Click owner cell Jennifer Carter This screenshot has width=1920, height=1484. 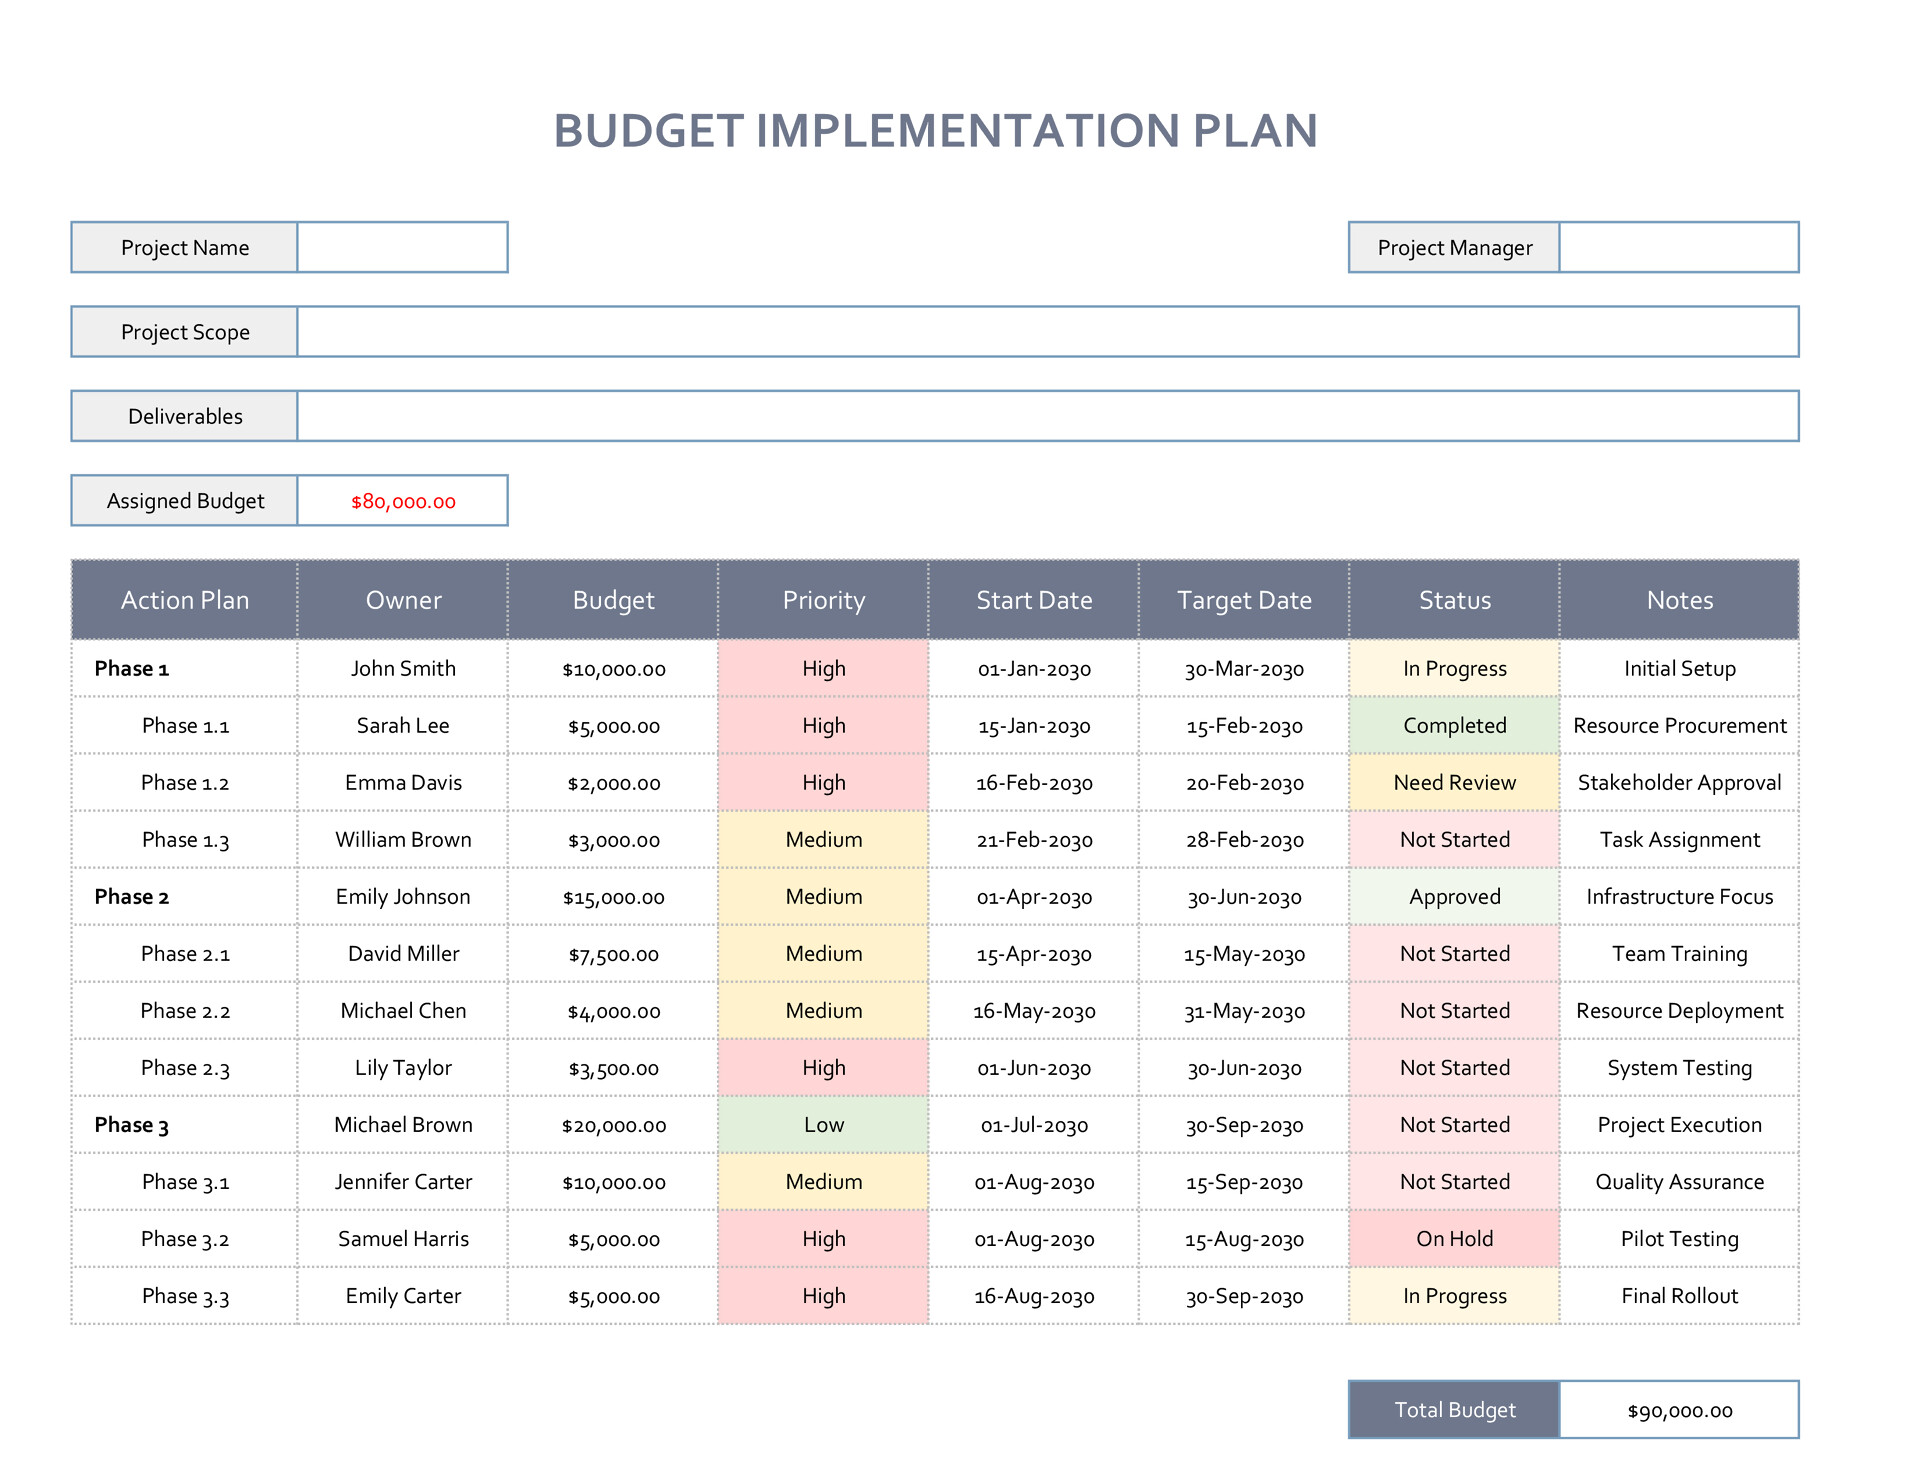(402, 1181)
